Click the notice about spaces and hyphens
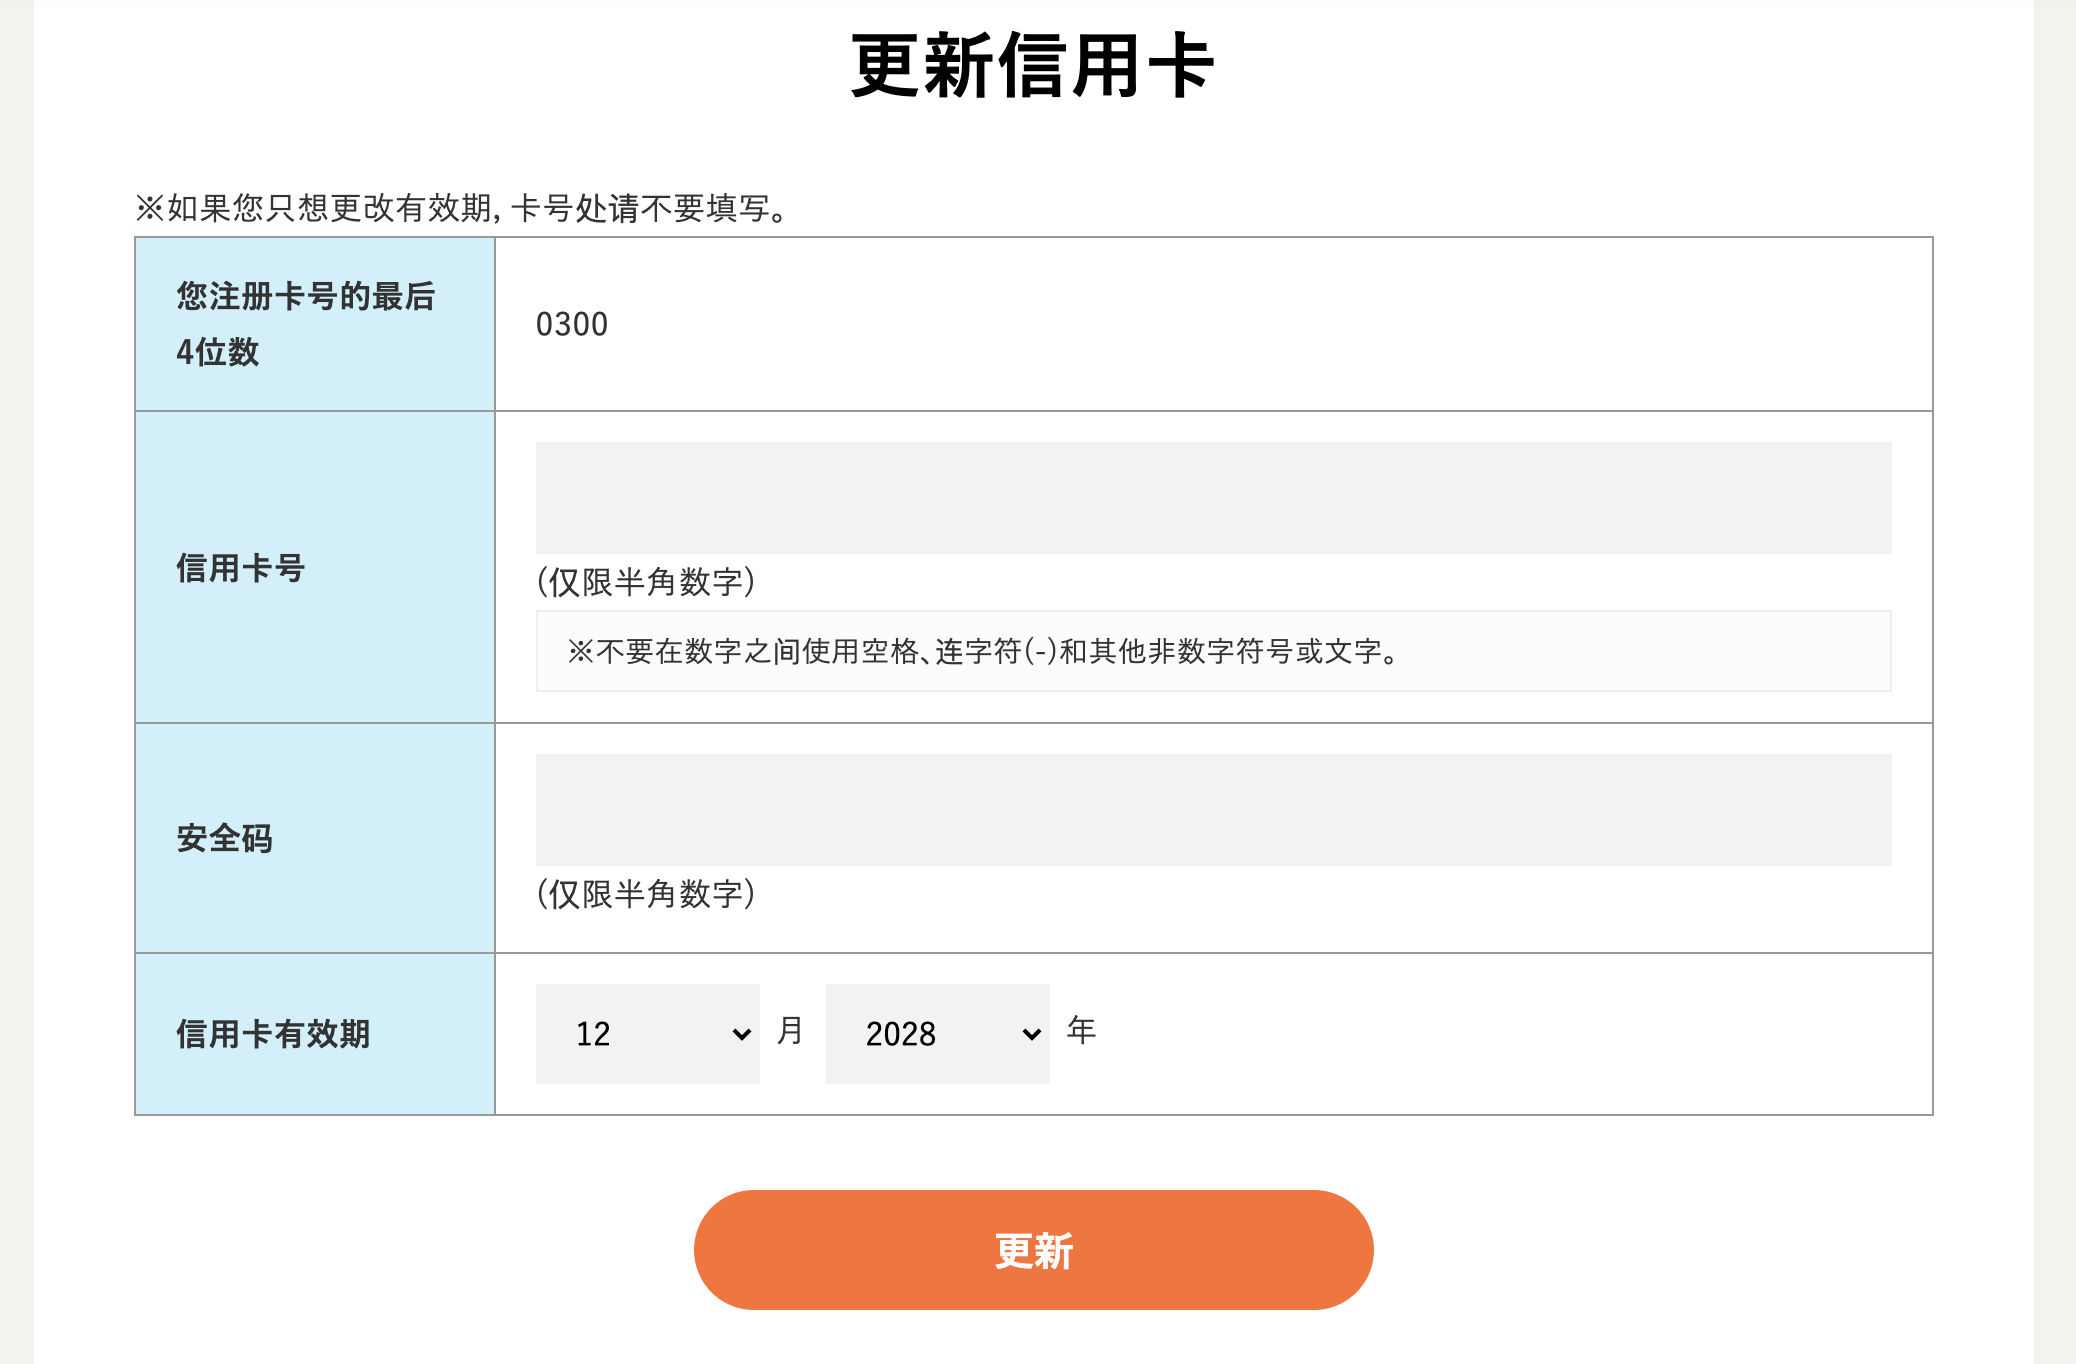Viewport: 2076px width, 1364px height. point(983,652)
